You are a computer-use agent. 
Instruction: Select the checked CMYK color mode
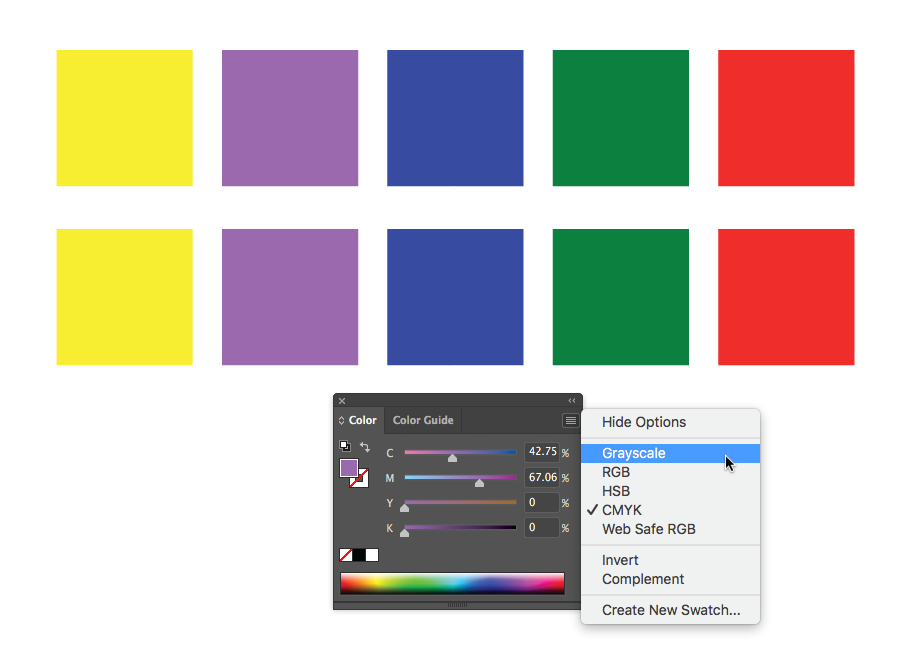(x=622, y=510)
